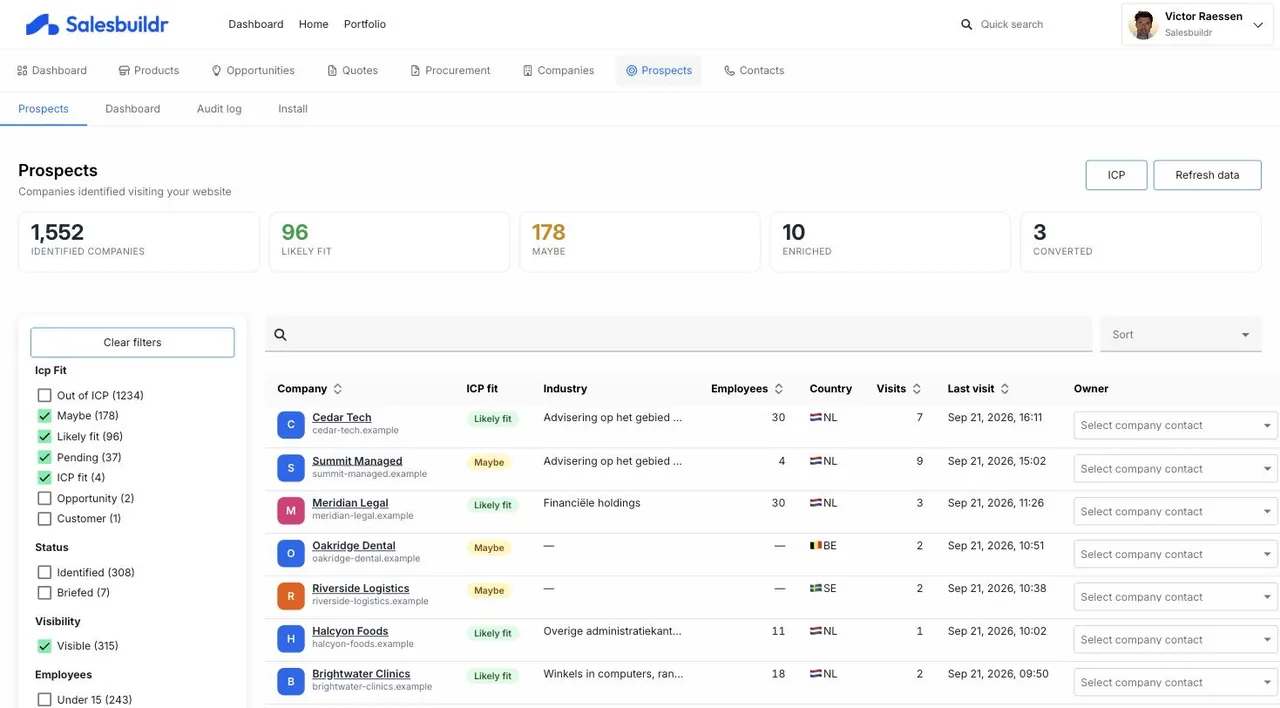
Task: Uncheck the Pending (37) filter
Action: (x=44, y=457)
